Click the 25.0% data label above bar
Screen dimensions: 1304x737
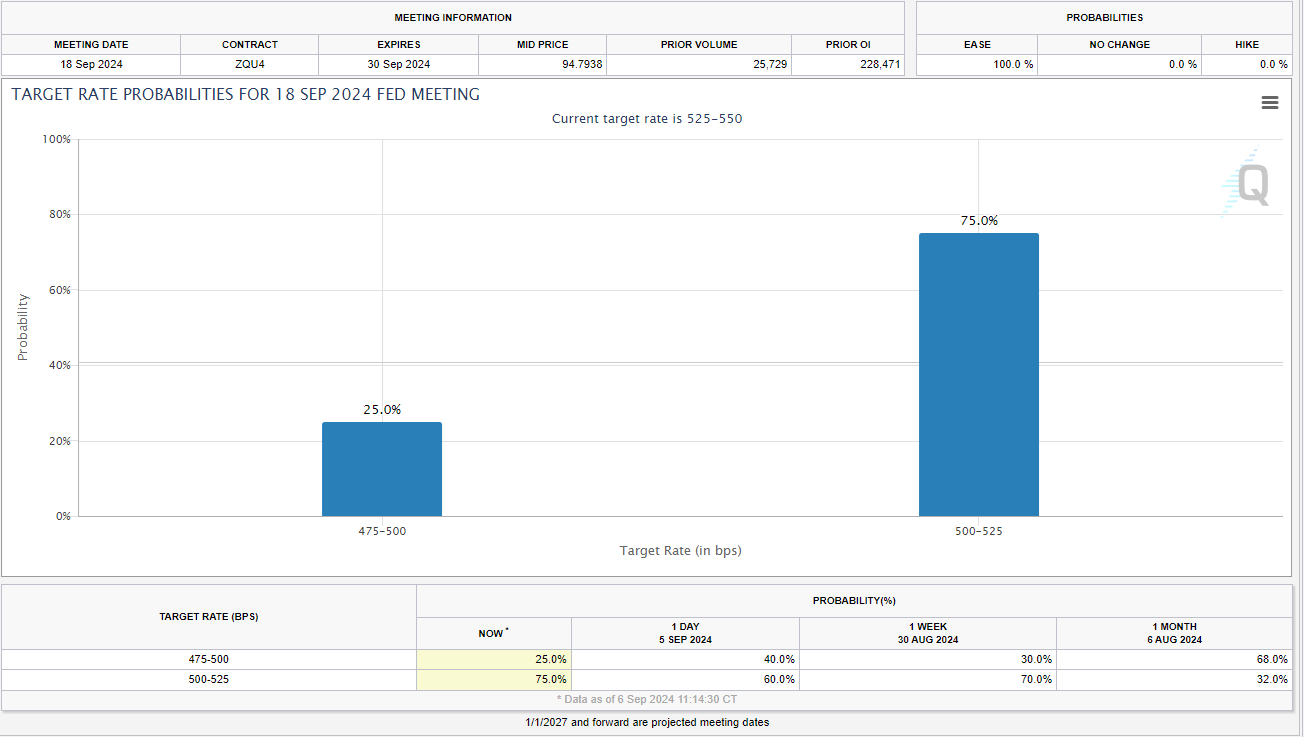tap(382, 410)
